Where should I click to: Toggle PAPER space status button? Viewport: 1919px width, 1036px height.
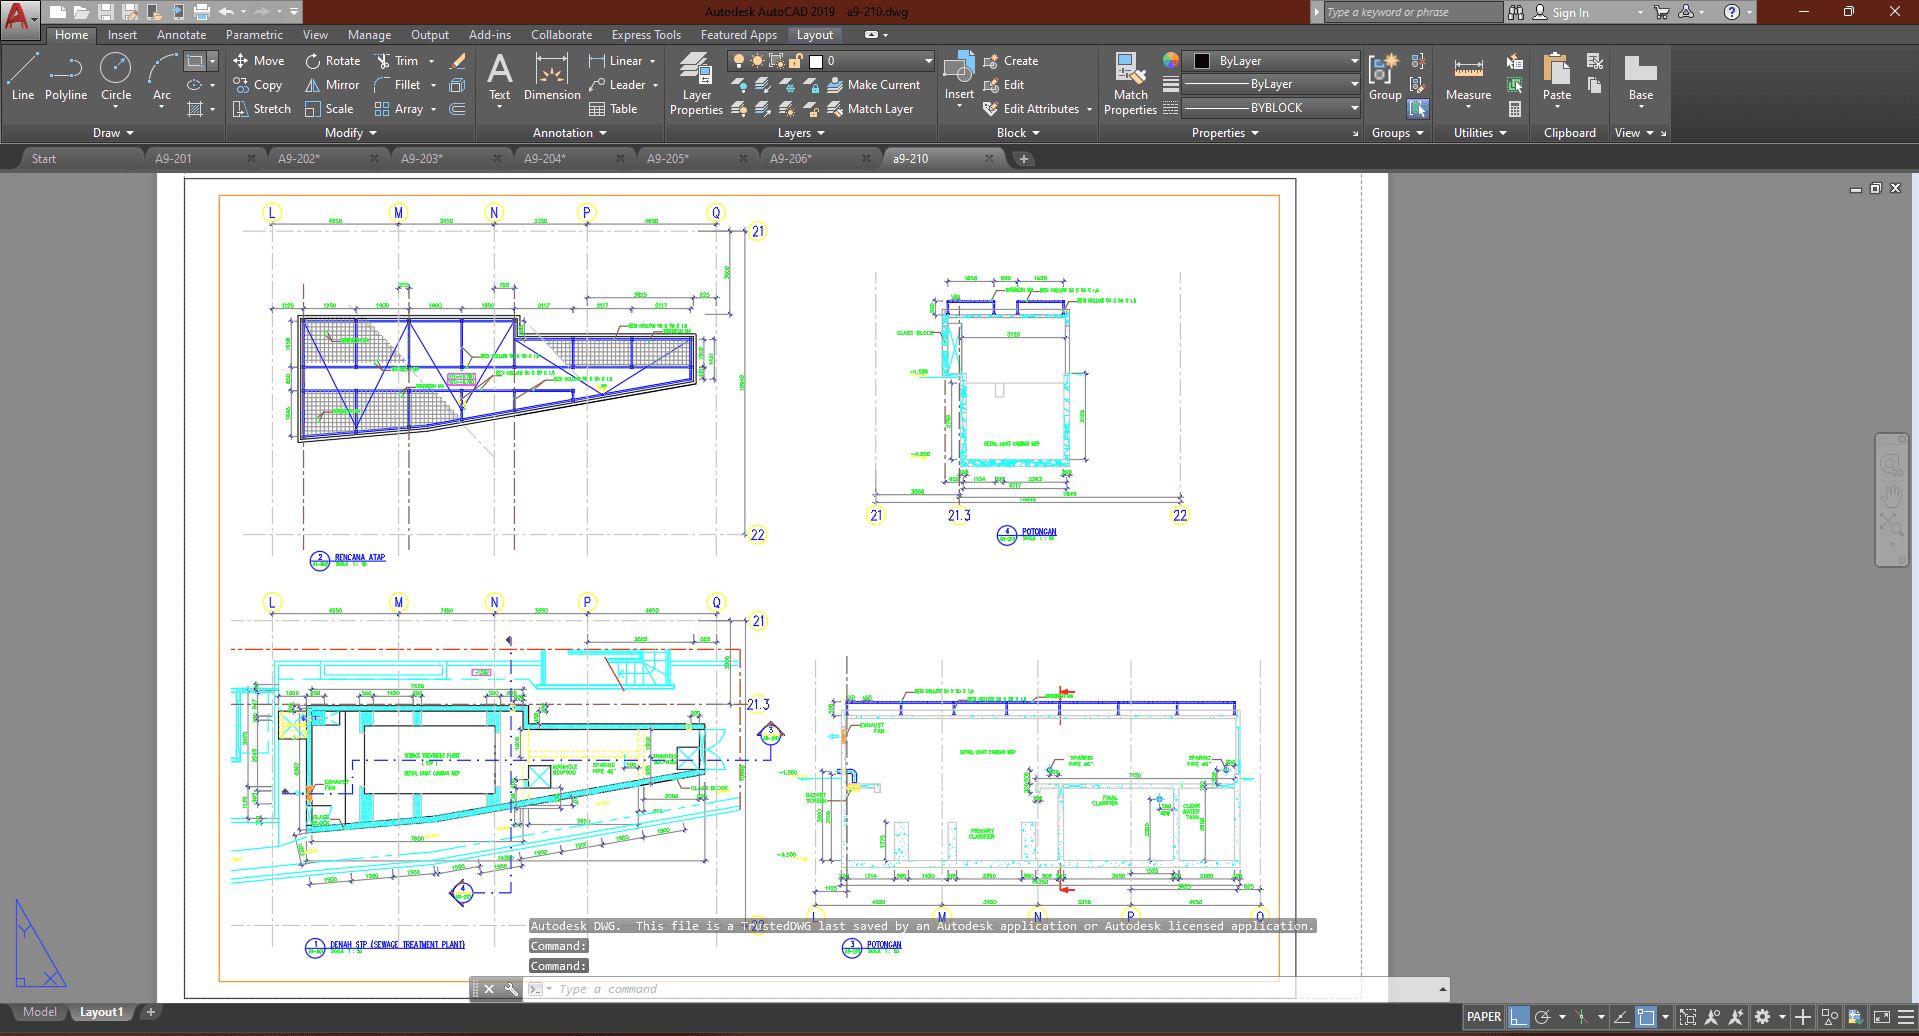[x=1483, y=1017]
